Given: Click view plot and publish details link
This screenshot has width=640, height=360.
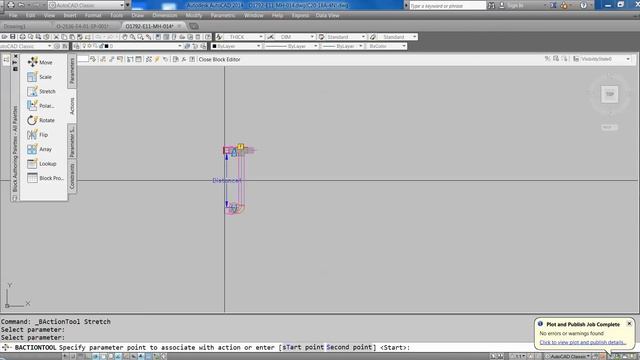Looking at the screenshot, I should pos(582,342).
